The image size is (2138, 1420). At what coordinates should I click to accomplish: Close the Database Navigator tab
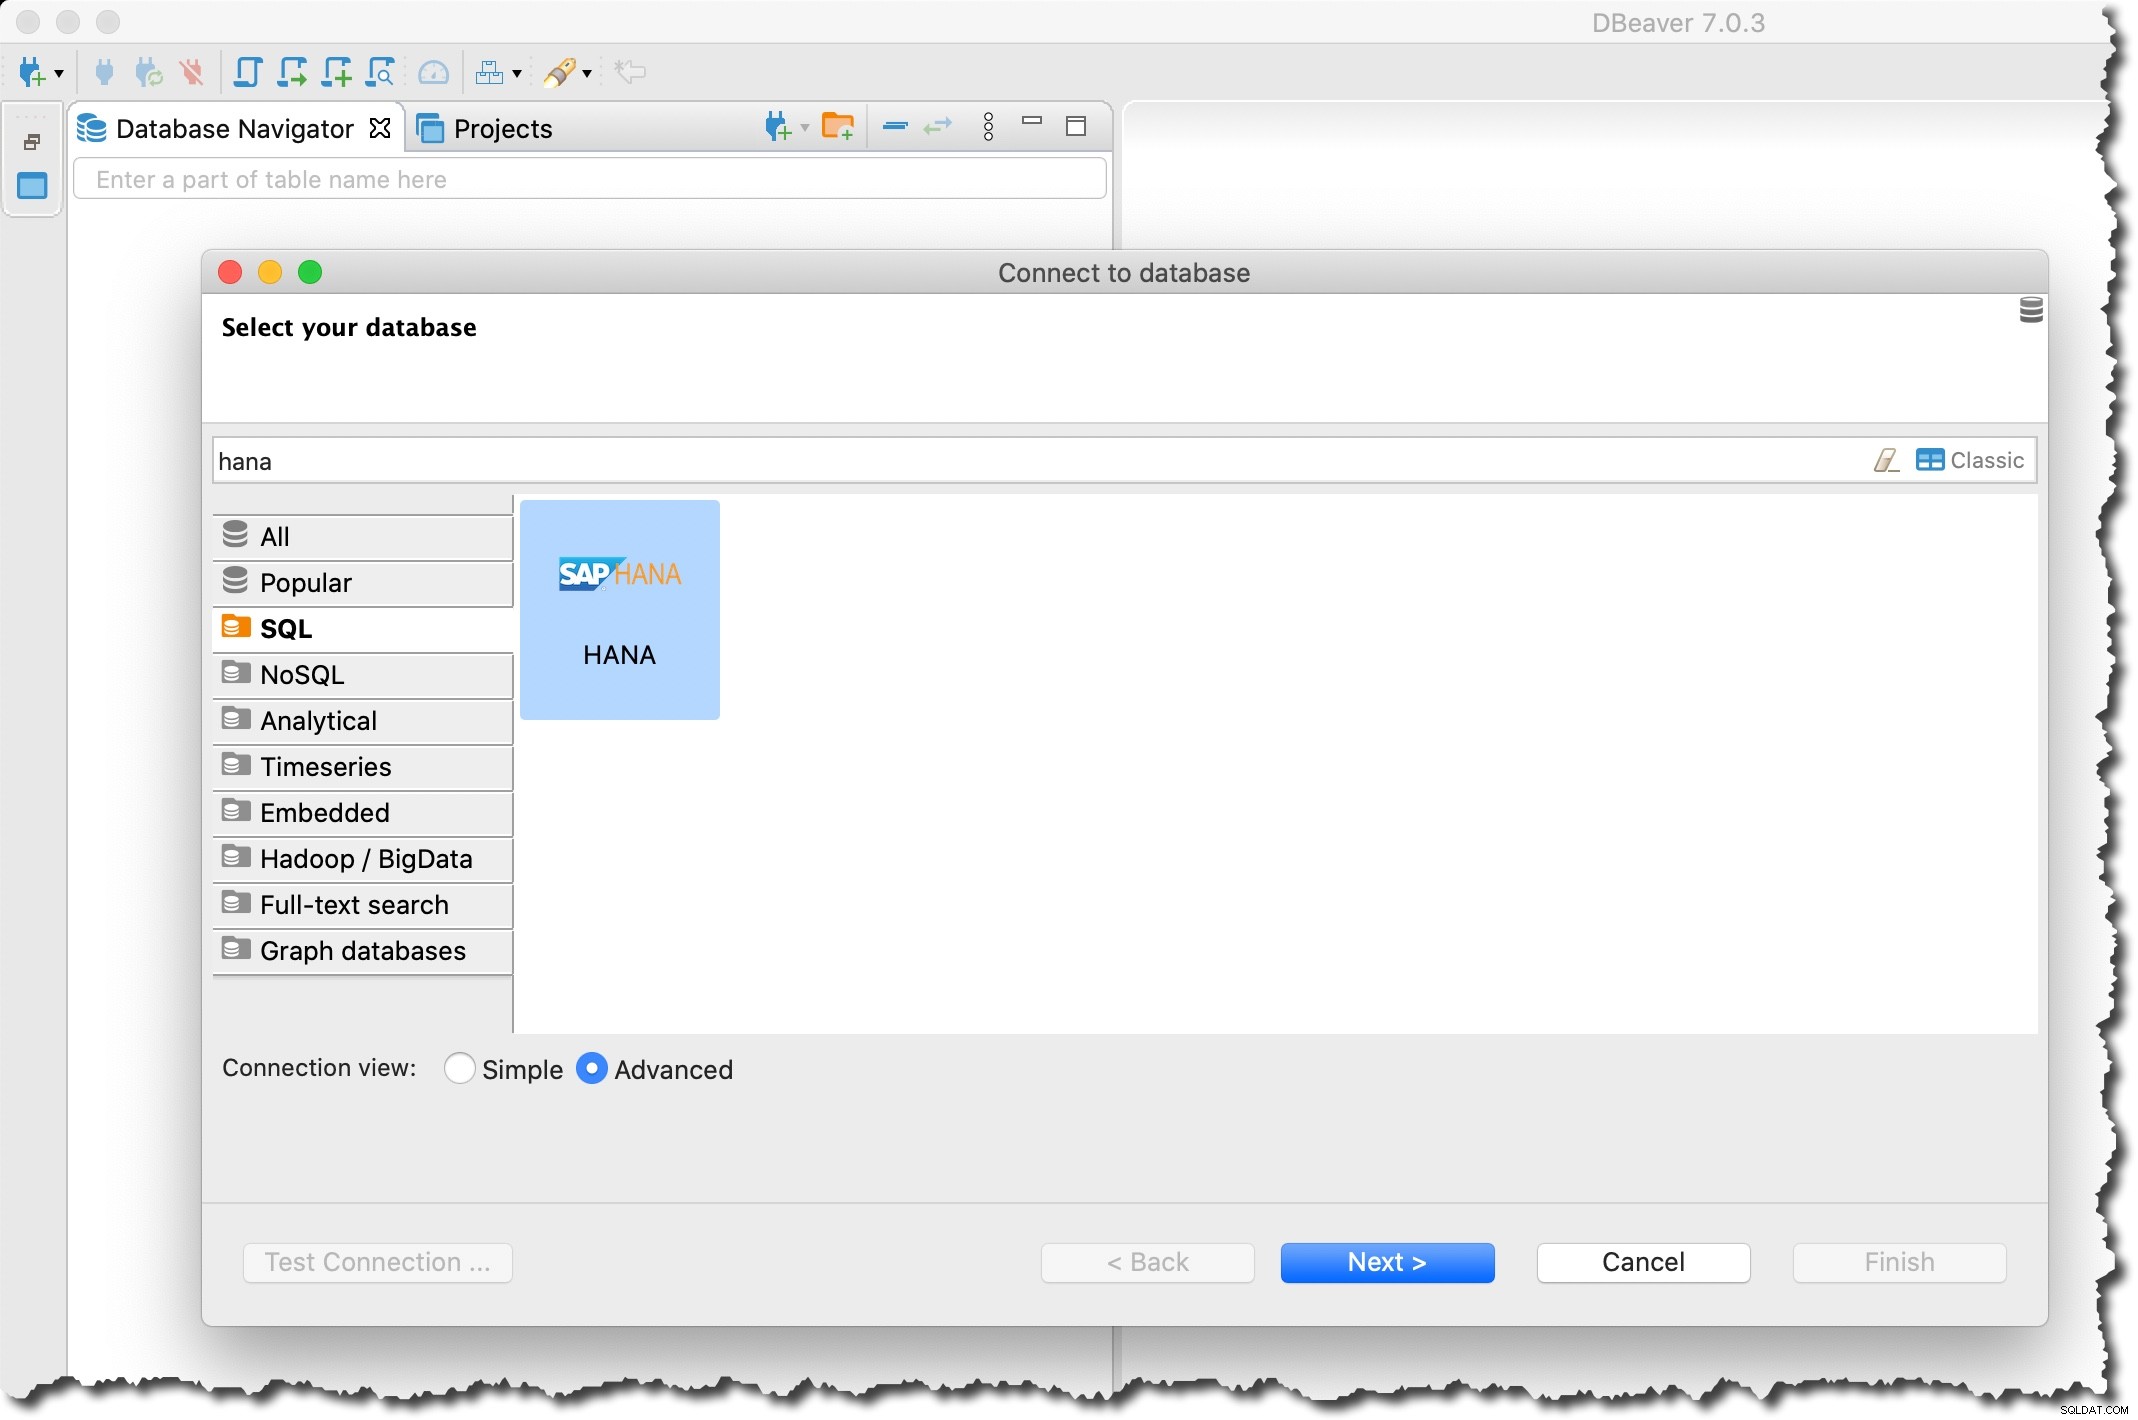point(380,128)
